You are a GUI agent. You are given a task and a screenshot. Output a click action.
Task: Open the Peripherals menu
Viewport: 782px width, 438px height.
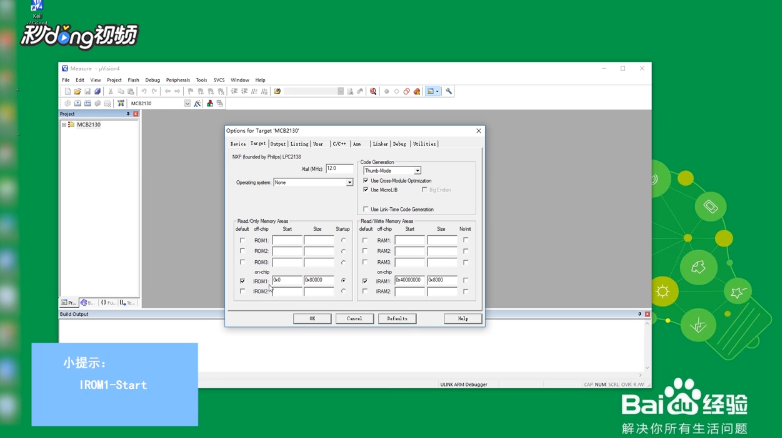point(178,80)
